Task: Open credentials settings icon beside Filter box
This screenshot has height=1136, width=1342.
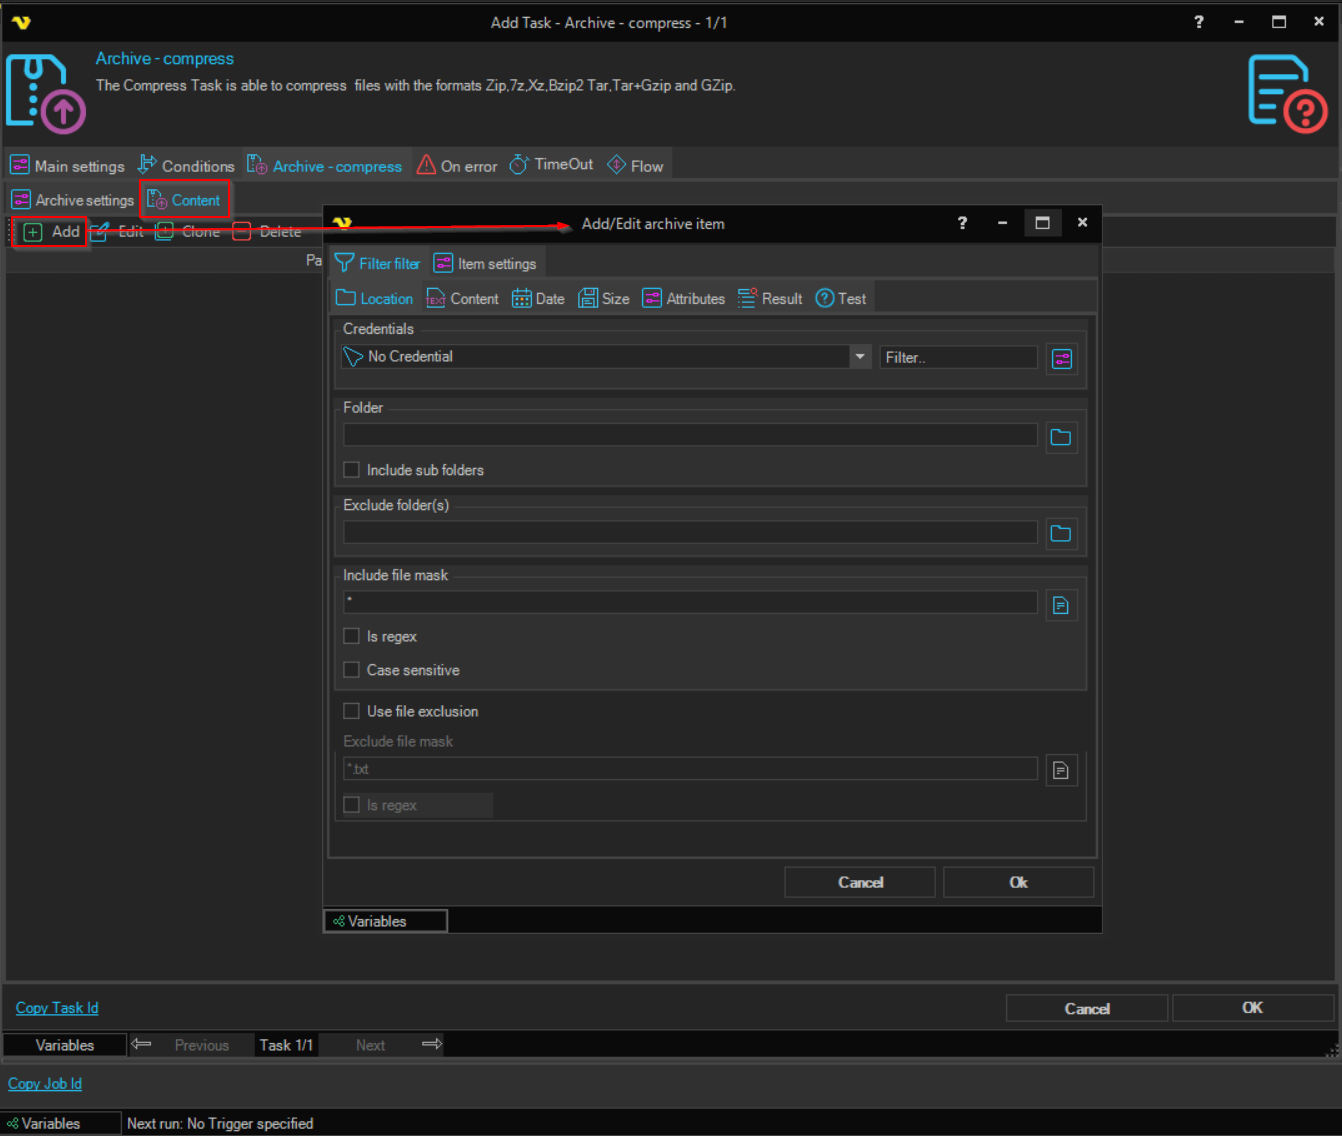Action: [x=1061, y=359]
